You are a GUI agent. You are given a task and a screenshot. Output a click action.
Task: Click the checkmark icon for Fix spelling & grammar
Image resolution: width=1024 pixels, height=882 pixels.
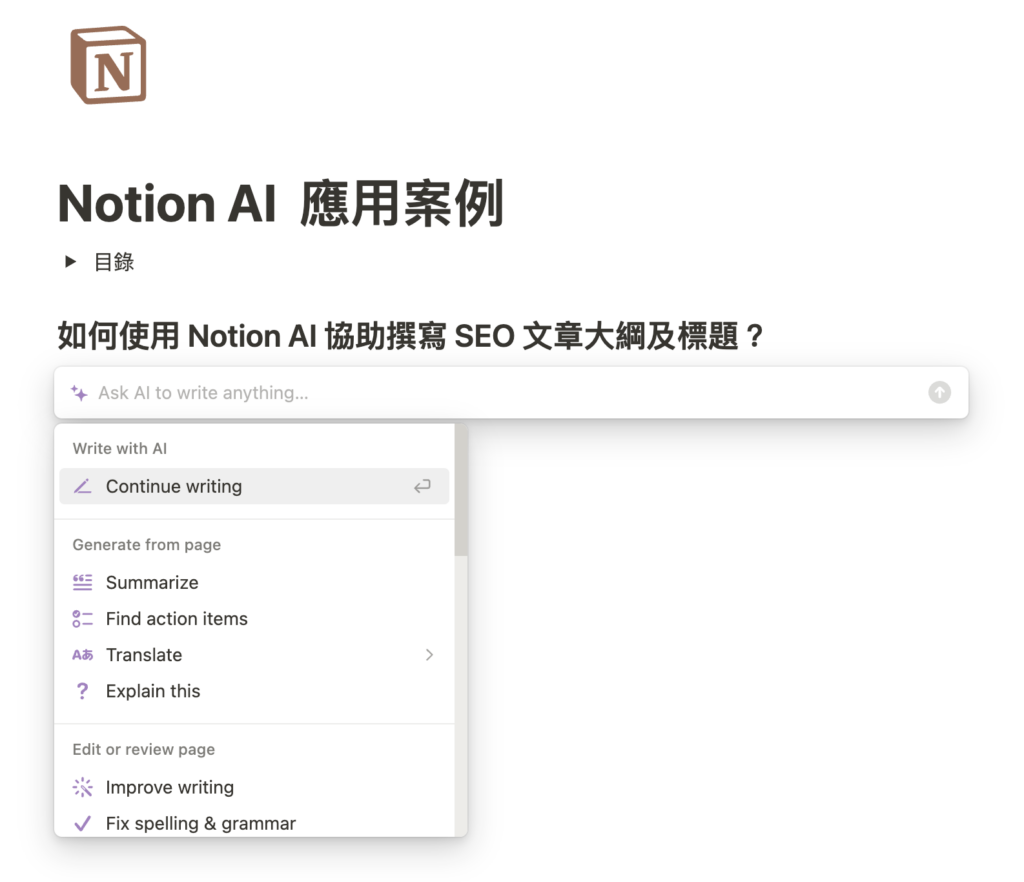click(x=82, y=823)
